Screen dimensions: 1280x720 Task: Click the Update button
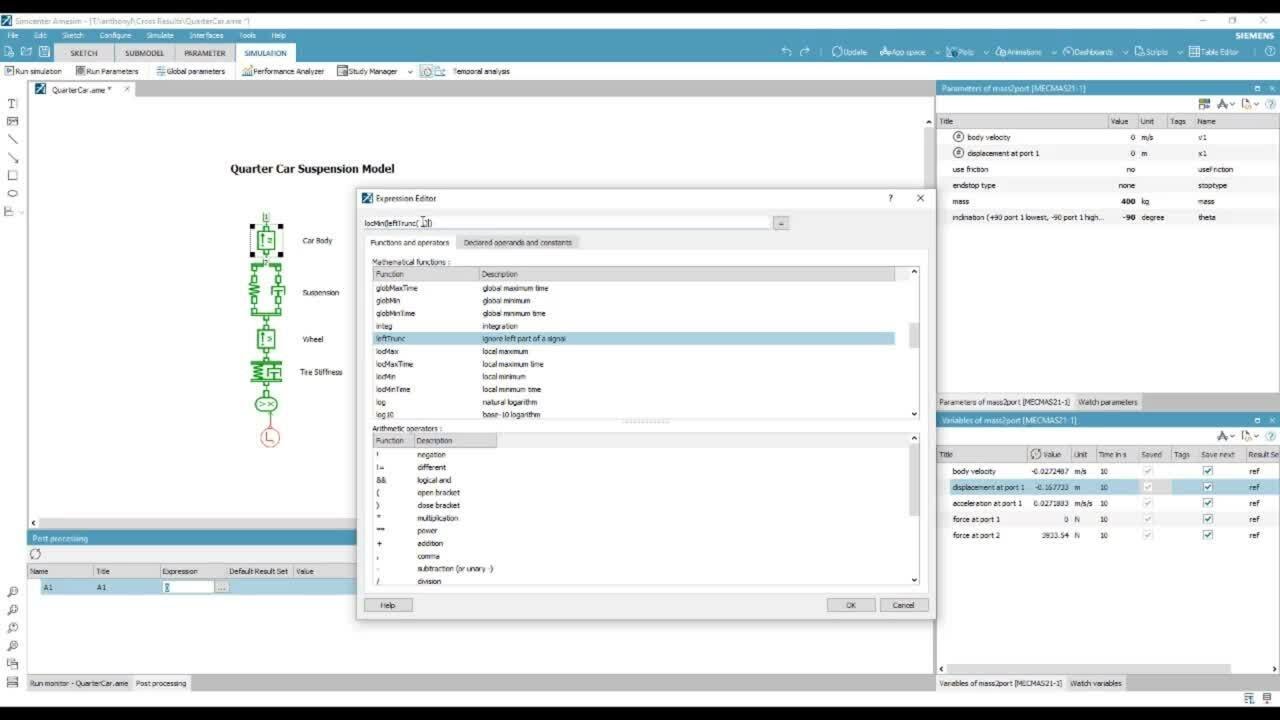coord(849,52)
